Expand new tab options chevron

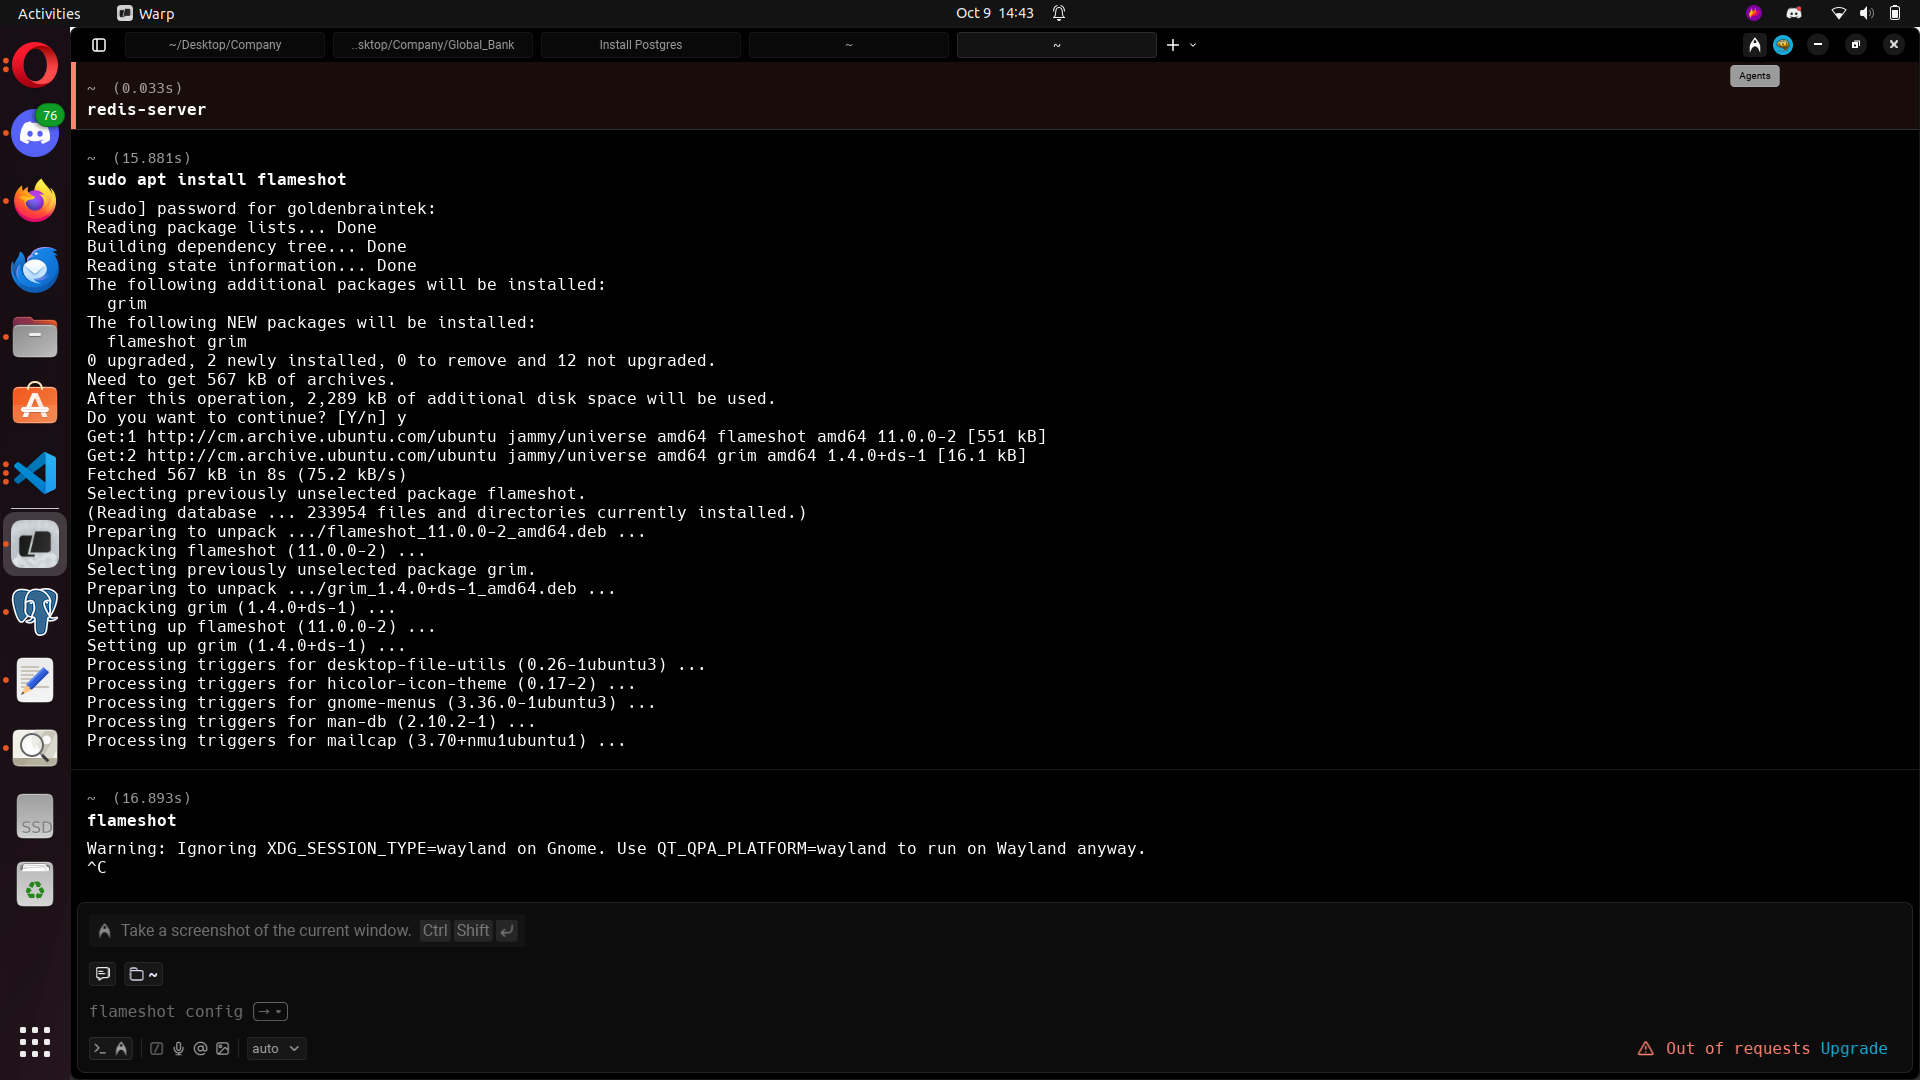point(1193,45)
